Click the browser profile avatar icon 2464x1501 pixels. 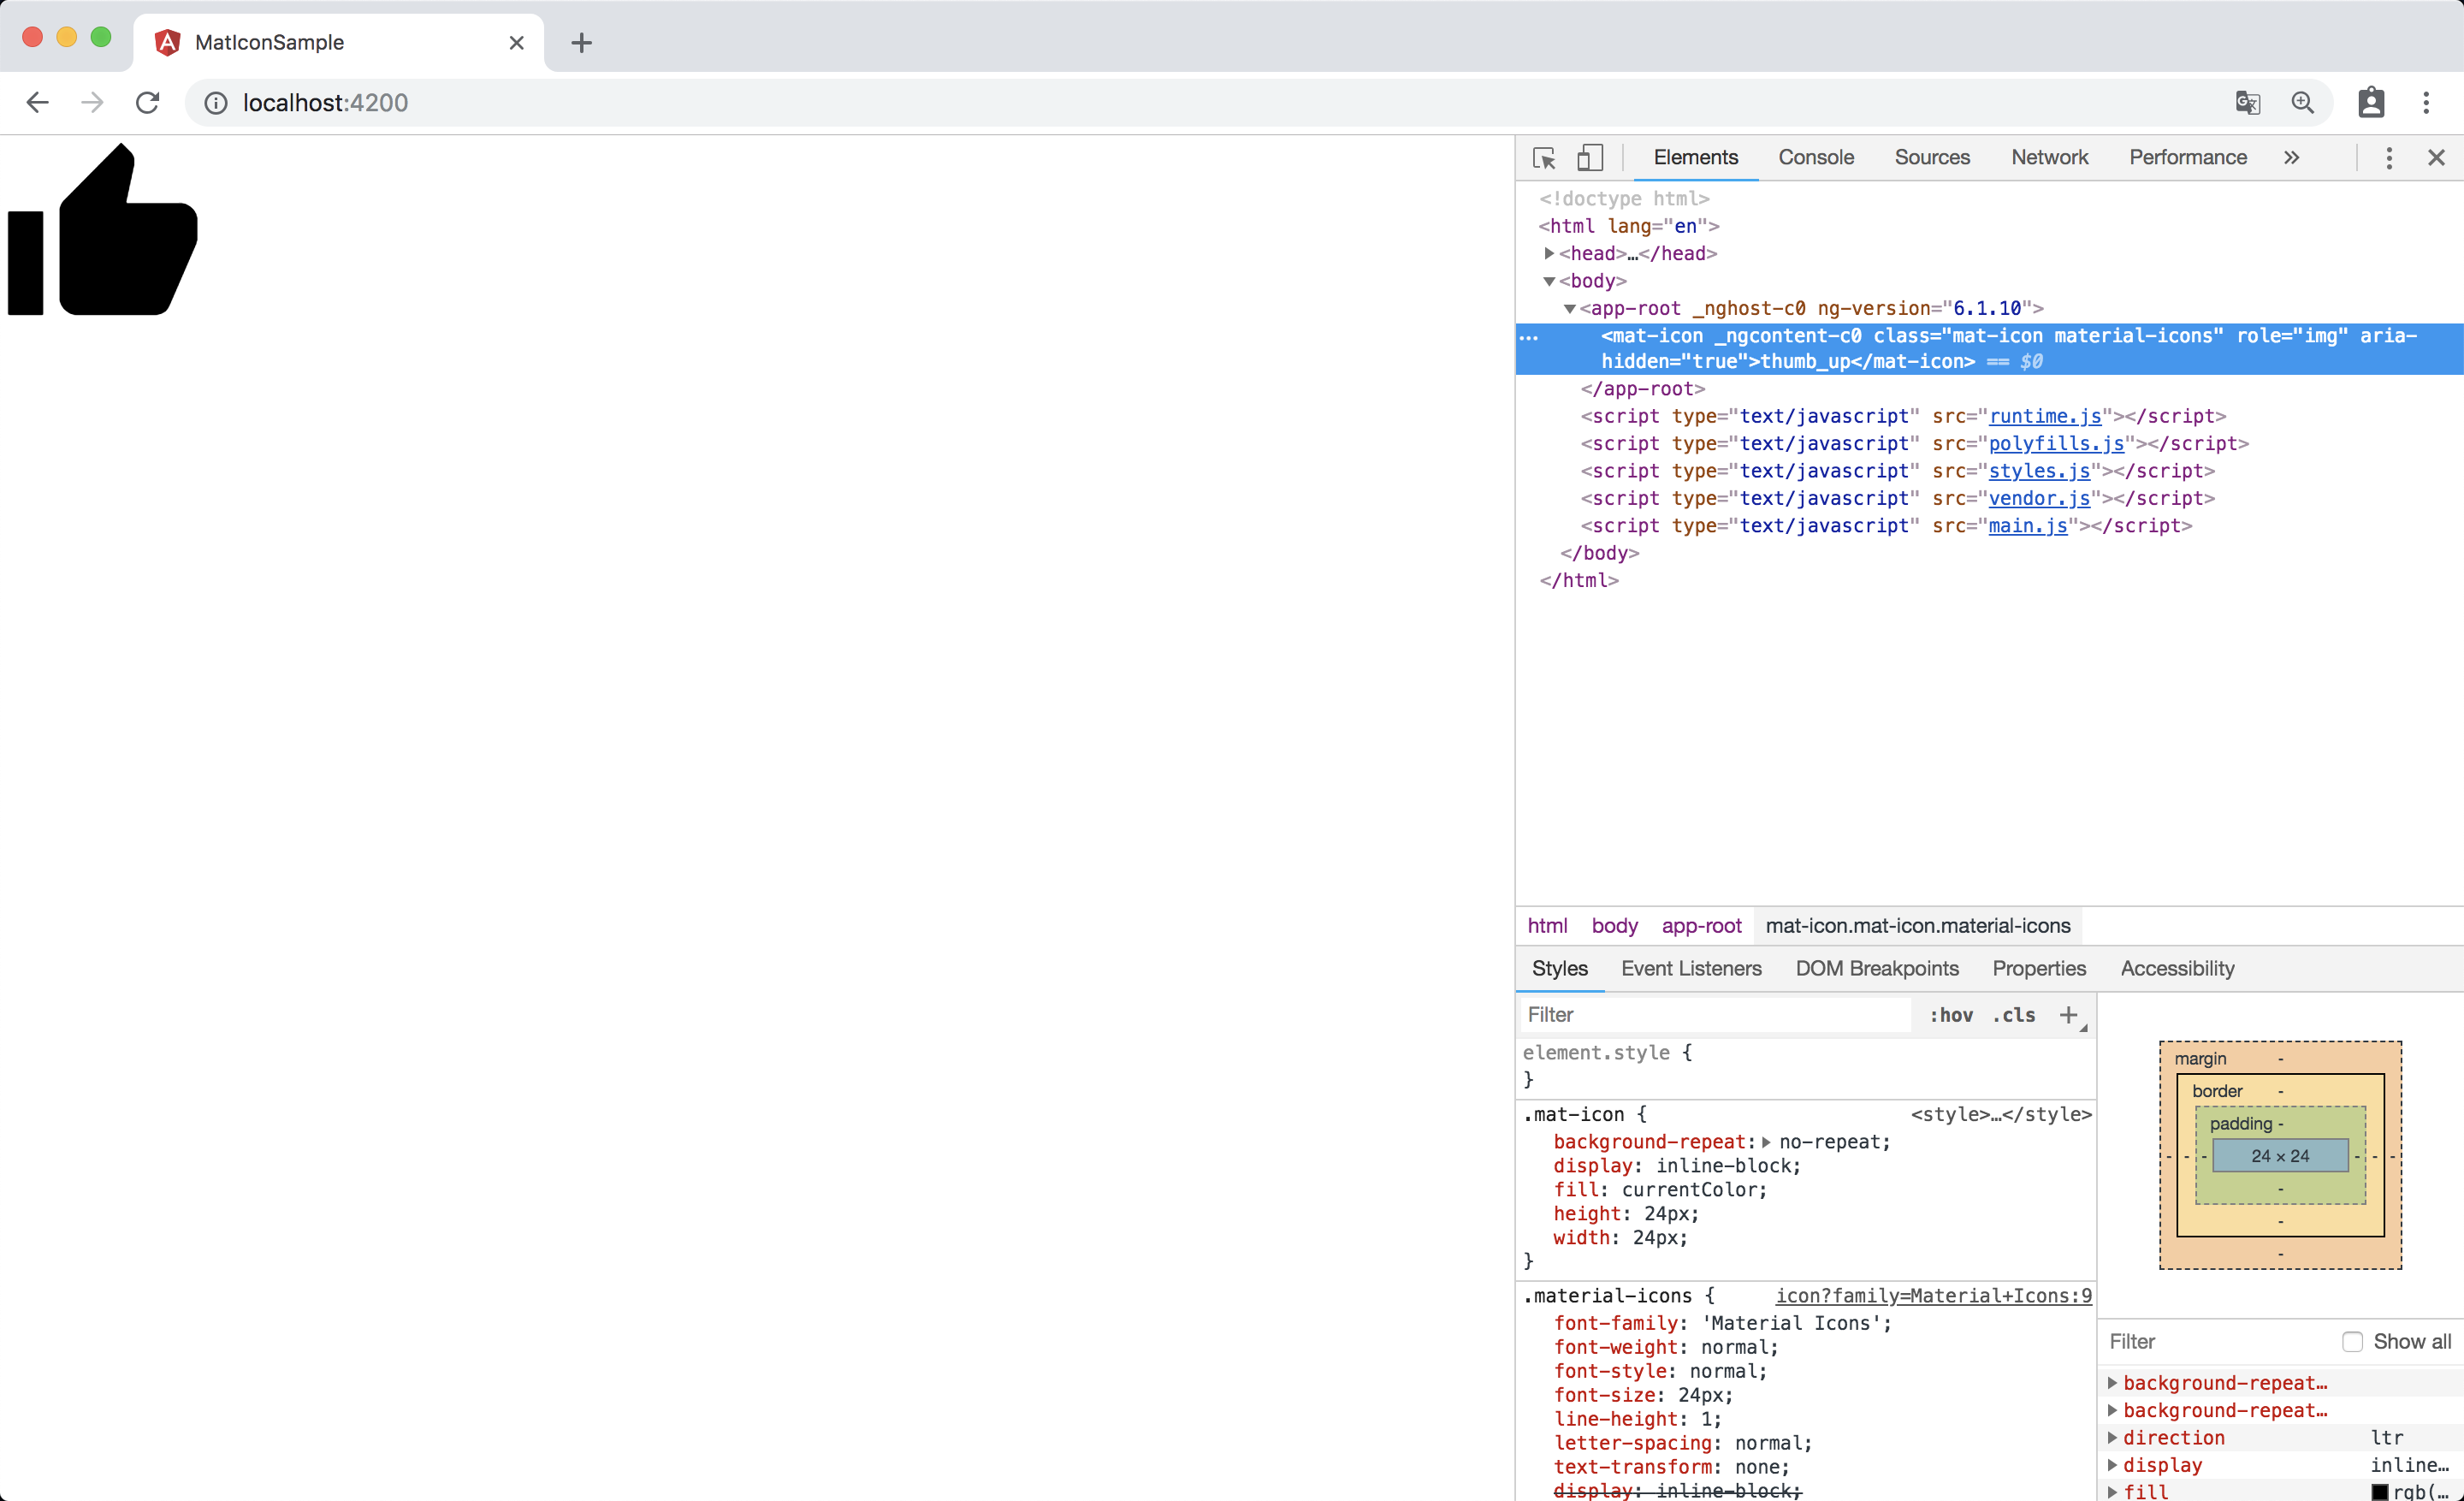click(x=2371, y=102)
